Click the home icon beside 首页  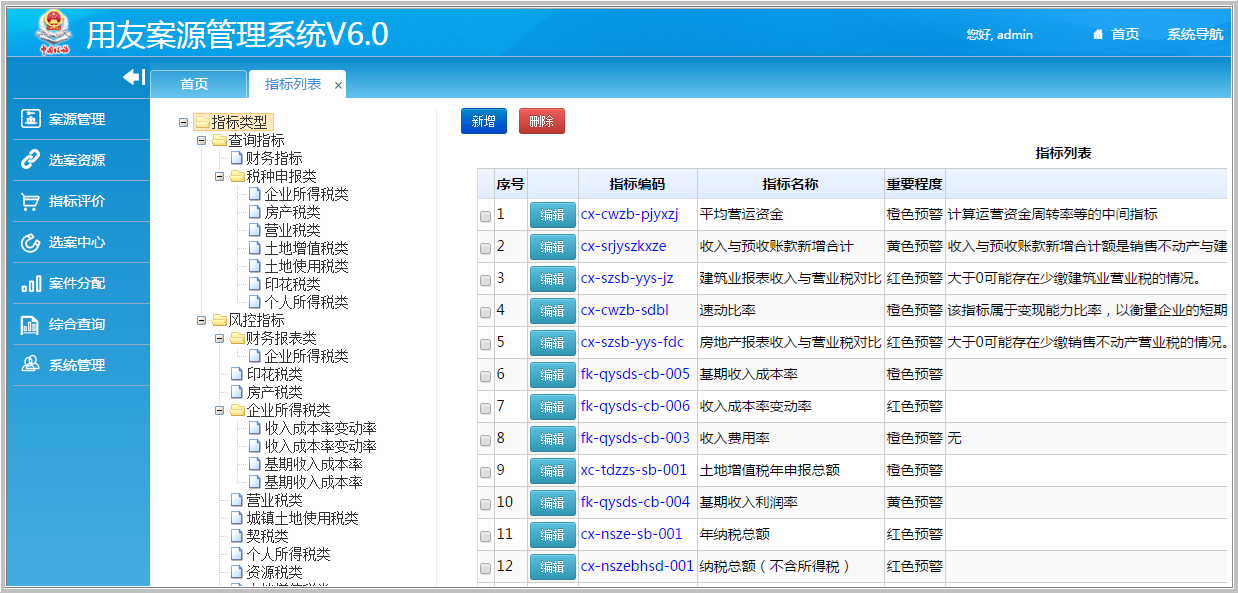pos(1098,34)
